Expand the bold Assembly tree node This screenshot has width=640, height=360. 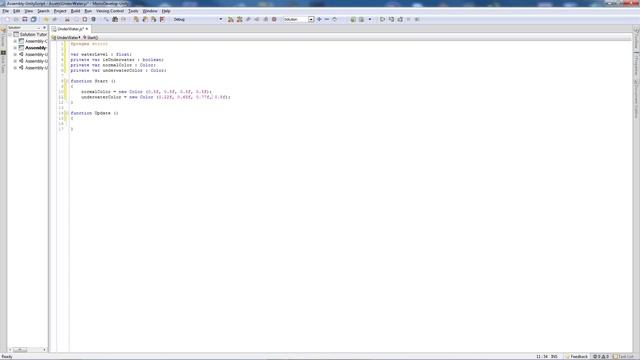(x=15, y=48)
